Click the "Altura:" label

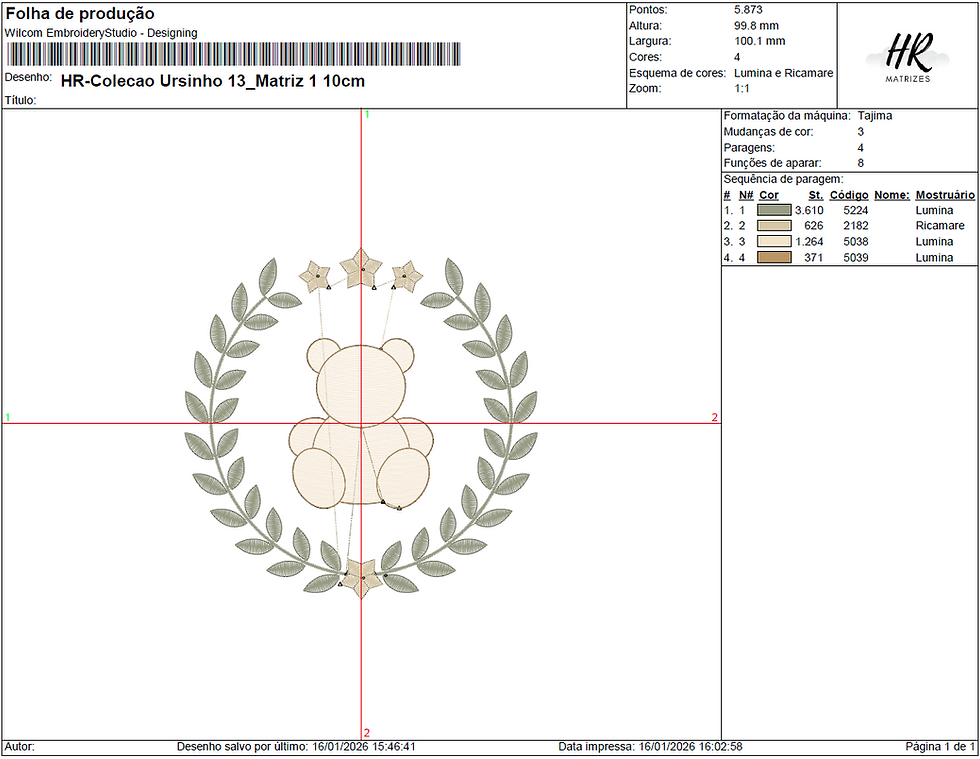645,26
